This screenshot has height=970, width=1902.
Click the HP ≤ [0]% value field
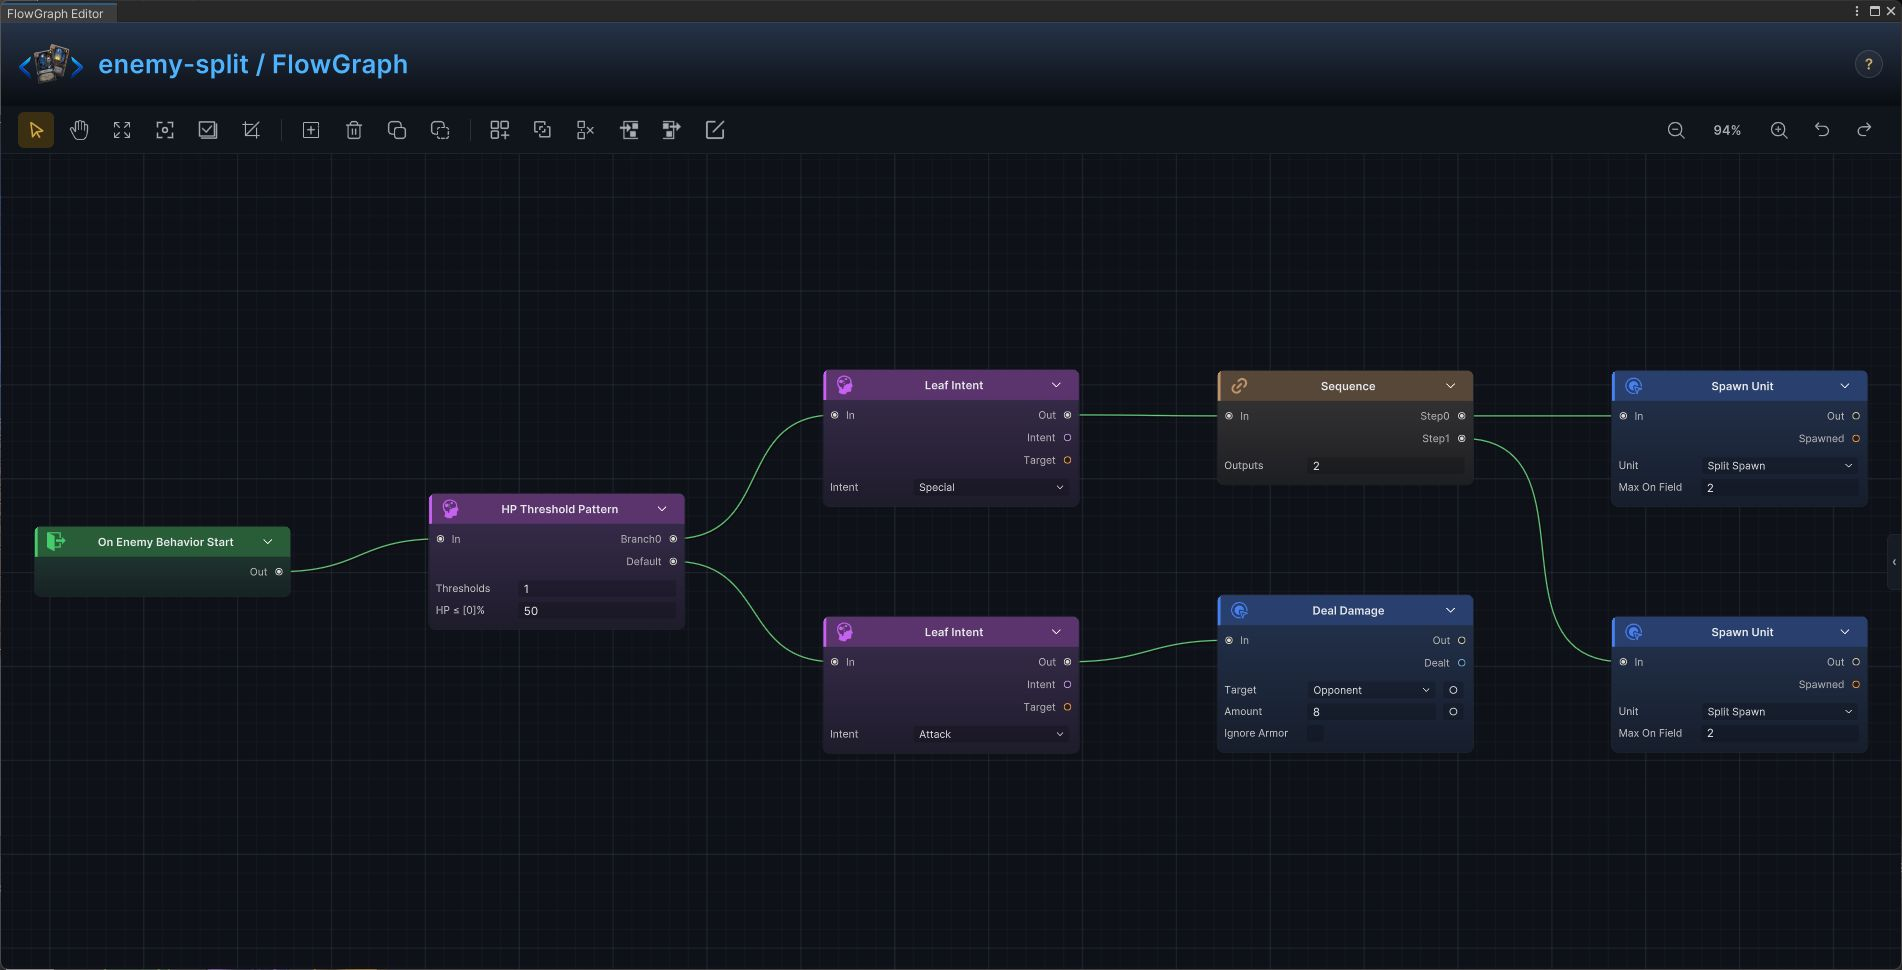(x=597, y=611)
